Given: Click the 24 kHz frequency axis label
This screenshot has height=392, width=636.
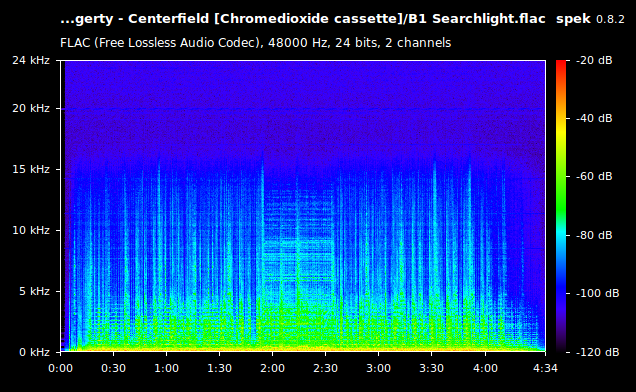Looking at the screenshot, I should pos(31,60).
